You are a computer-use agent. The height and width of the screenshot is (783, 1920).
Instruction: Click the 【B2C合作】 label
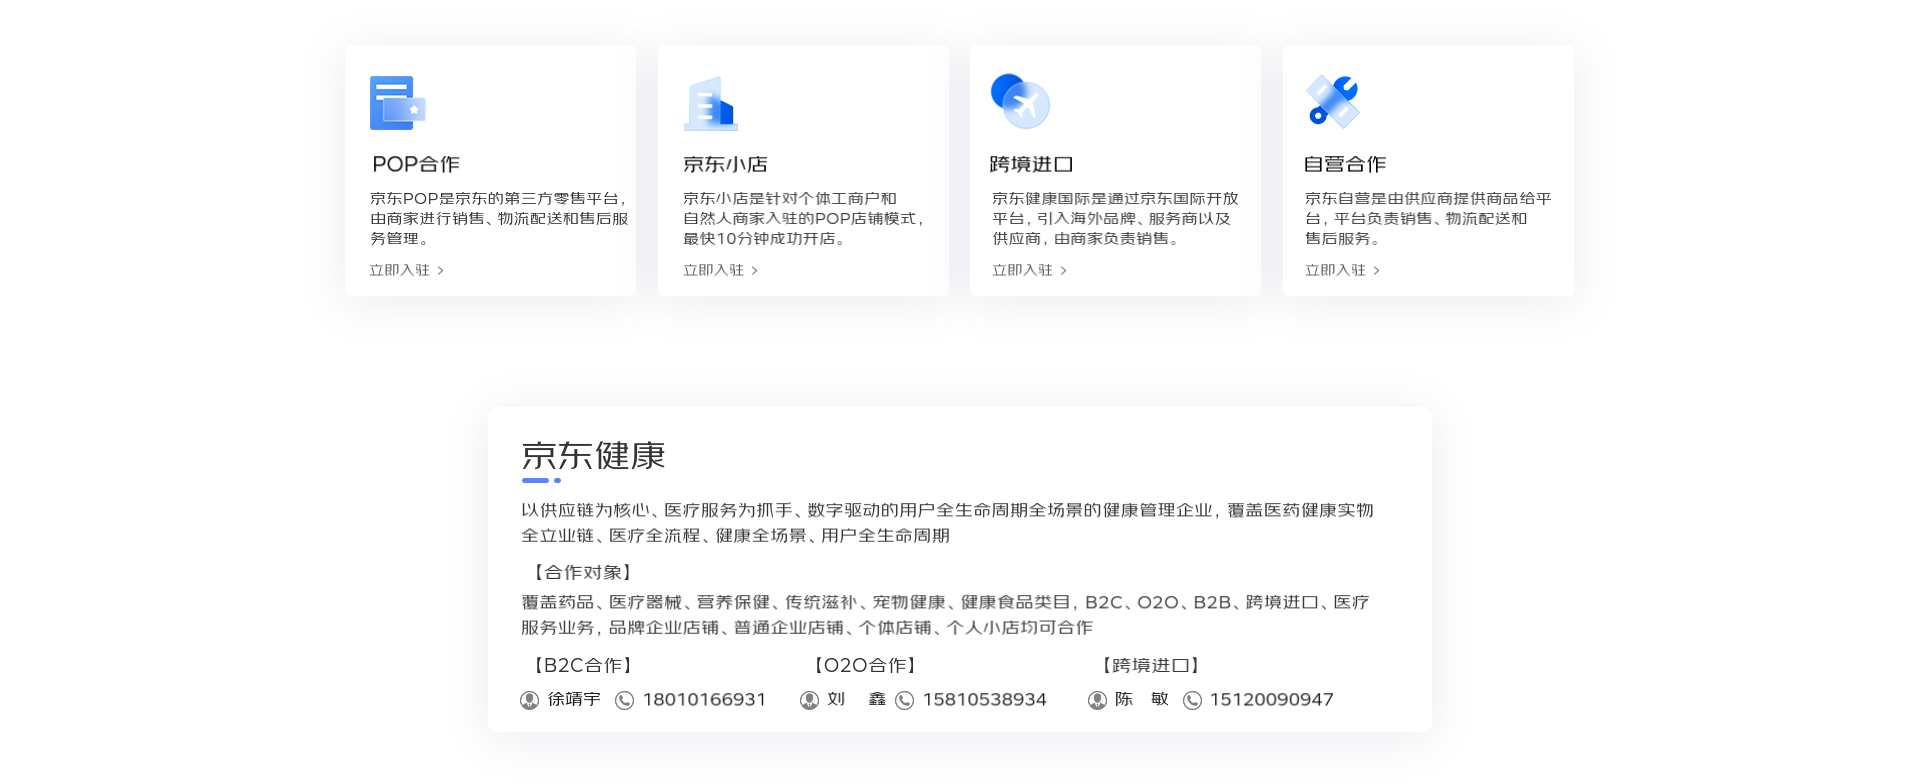coord(581,666)
